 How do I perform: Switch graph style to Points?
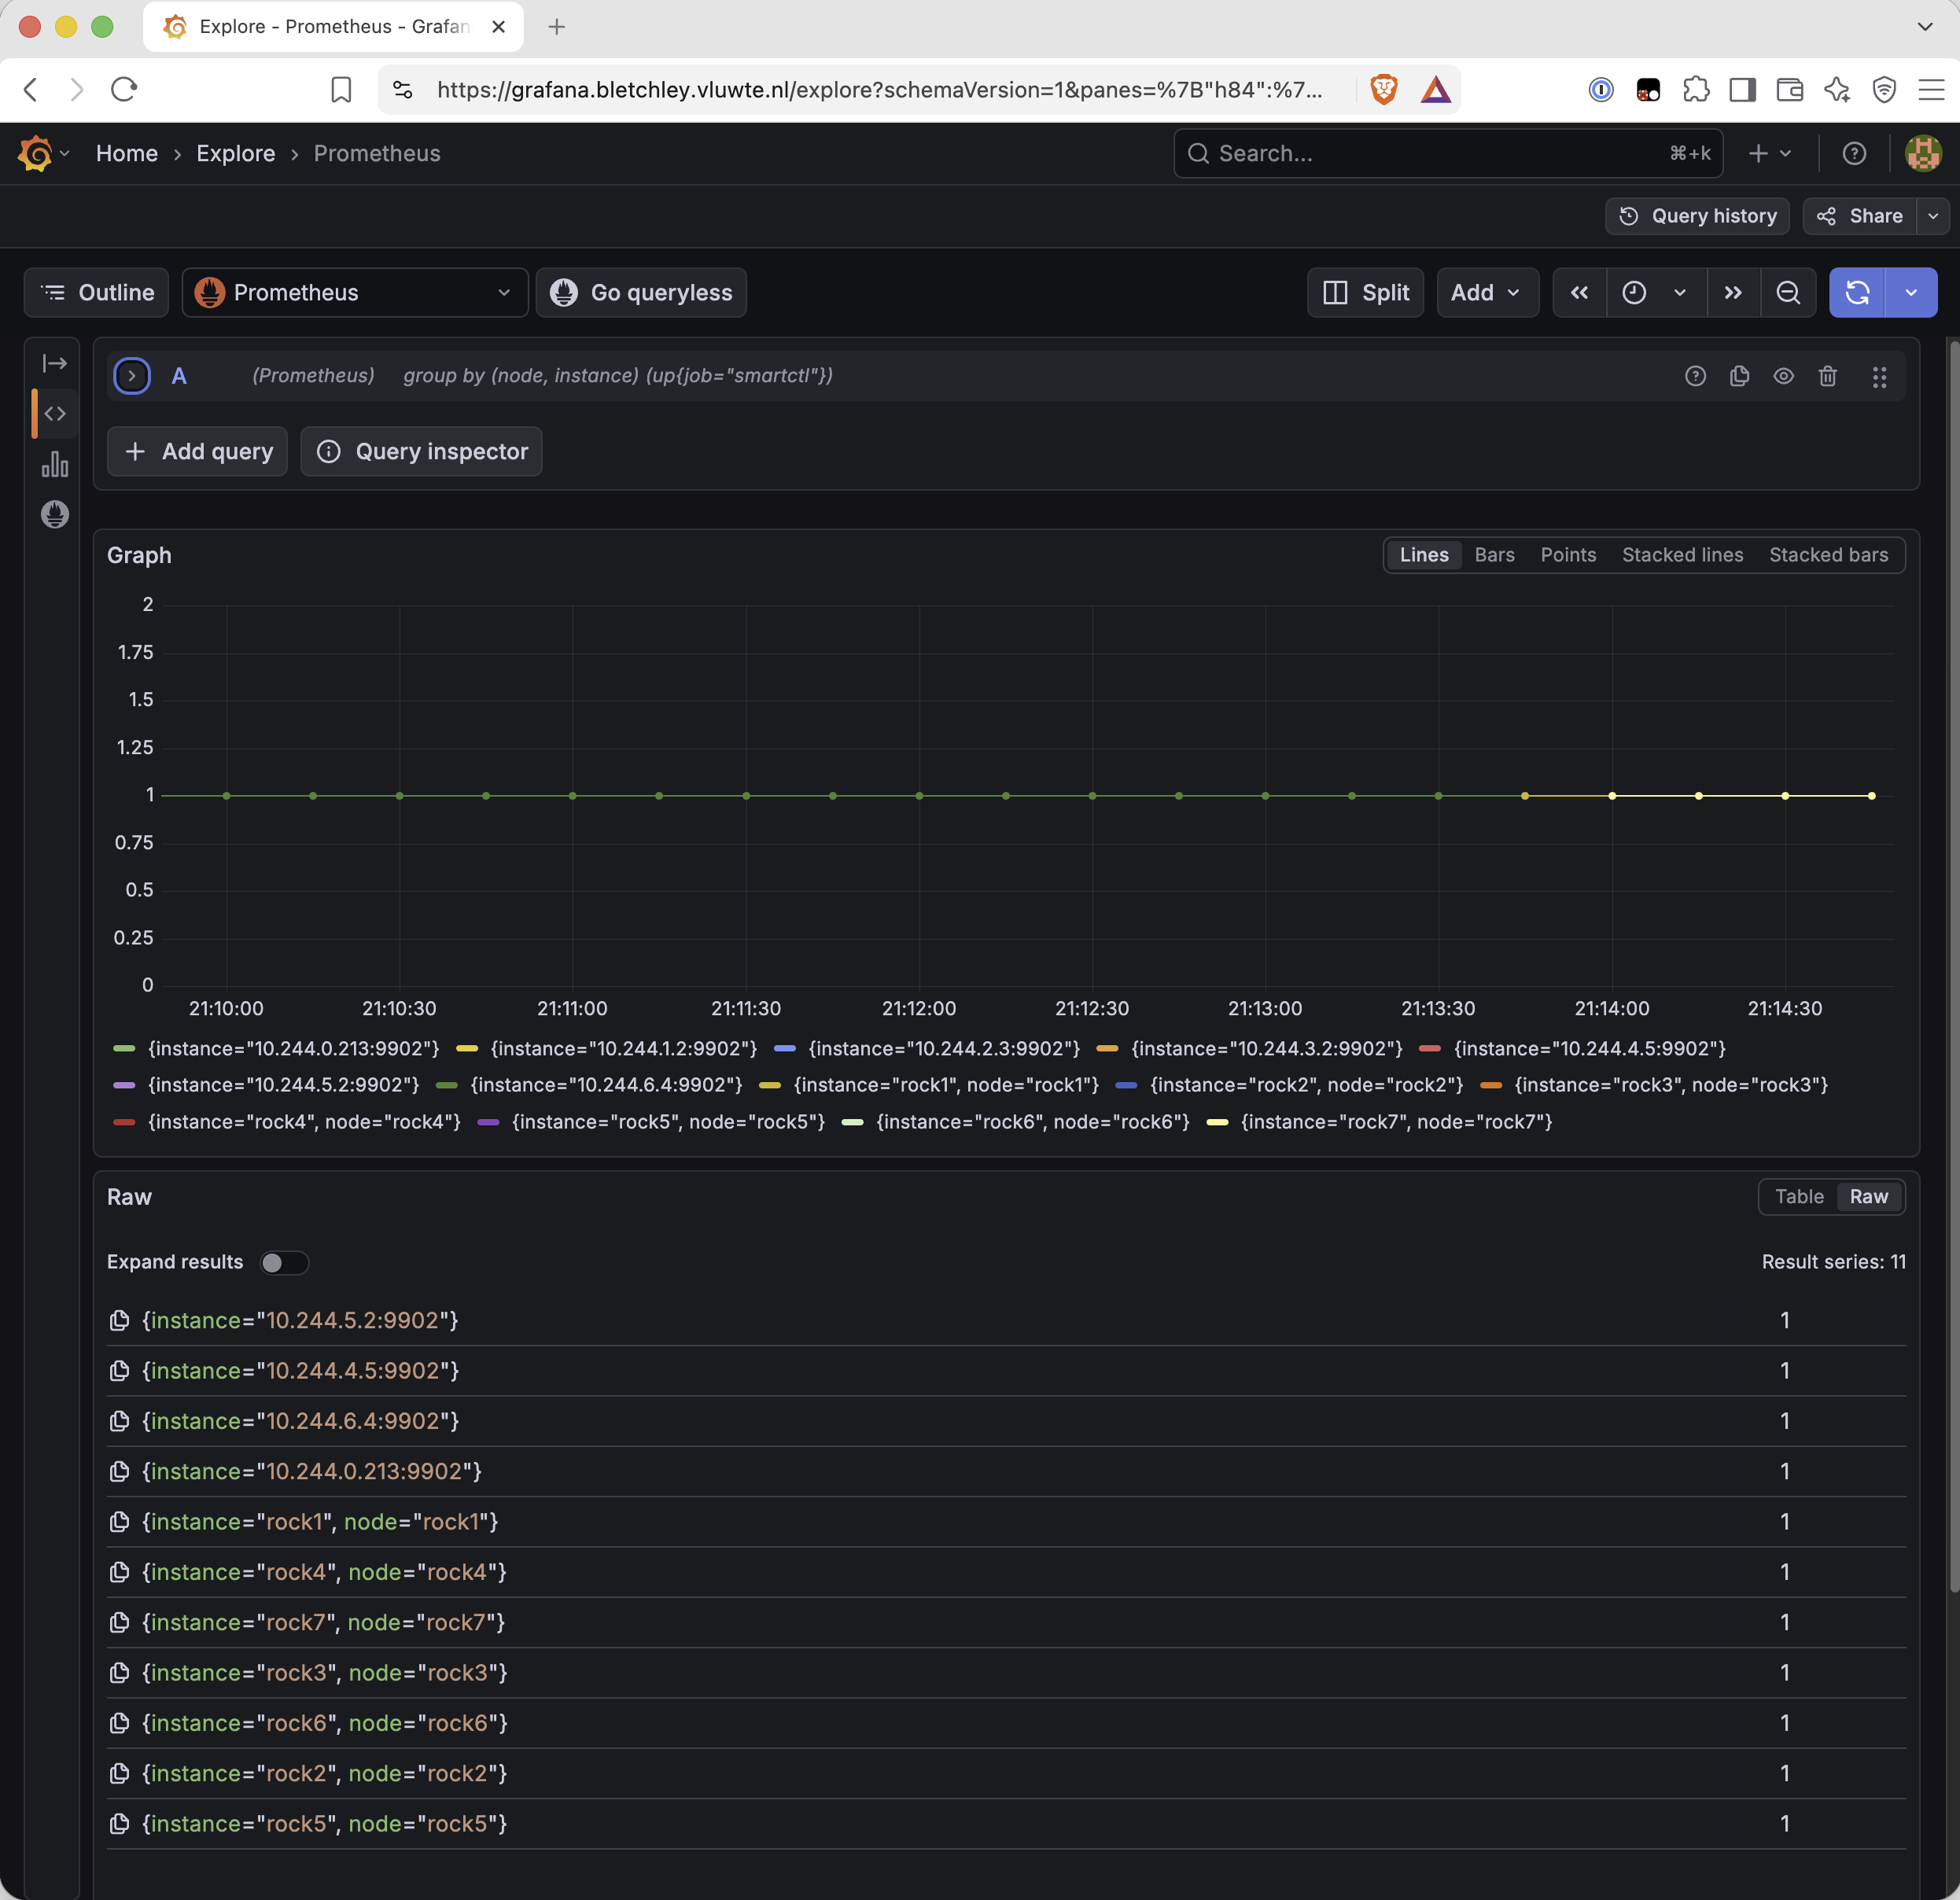(1568, 555)
